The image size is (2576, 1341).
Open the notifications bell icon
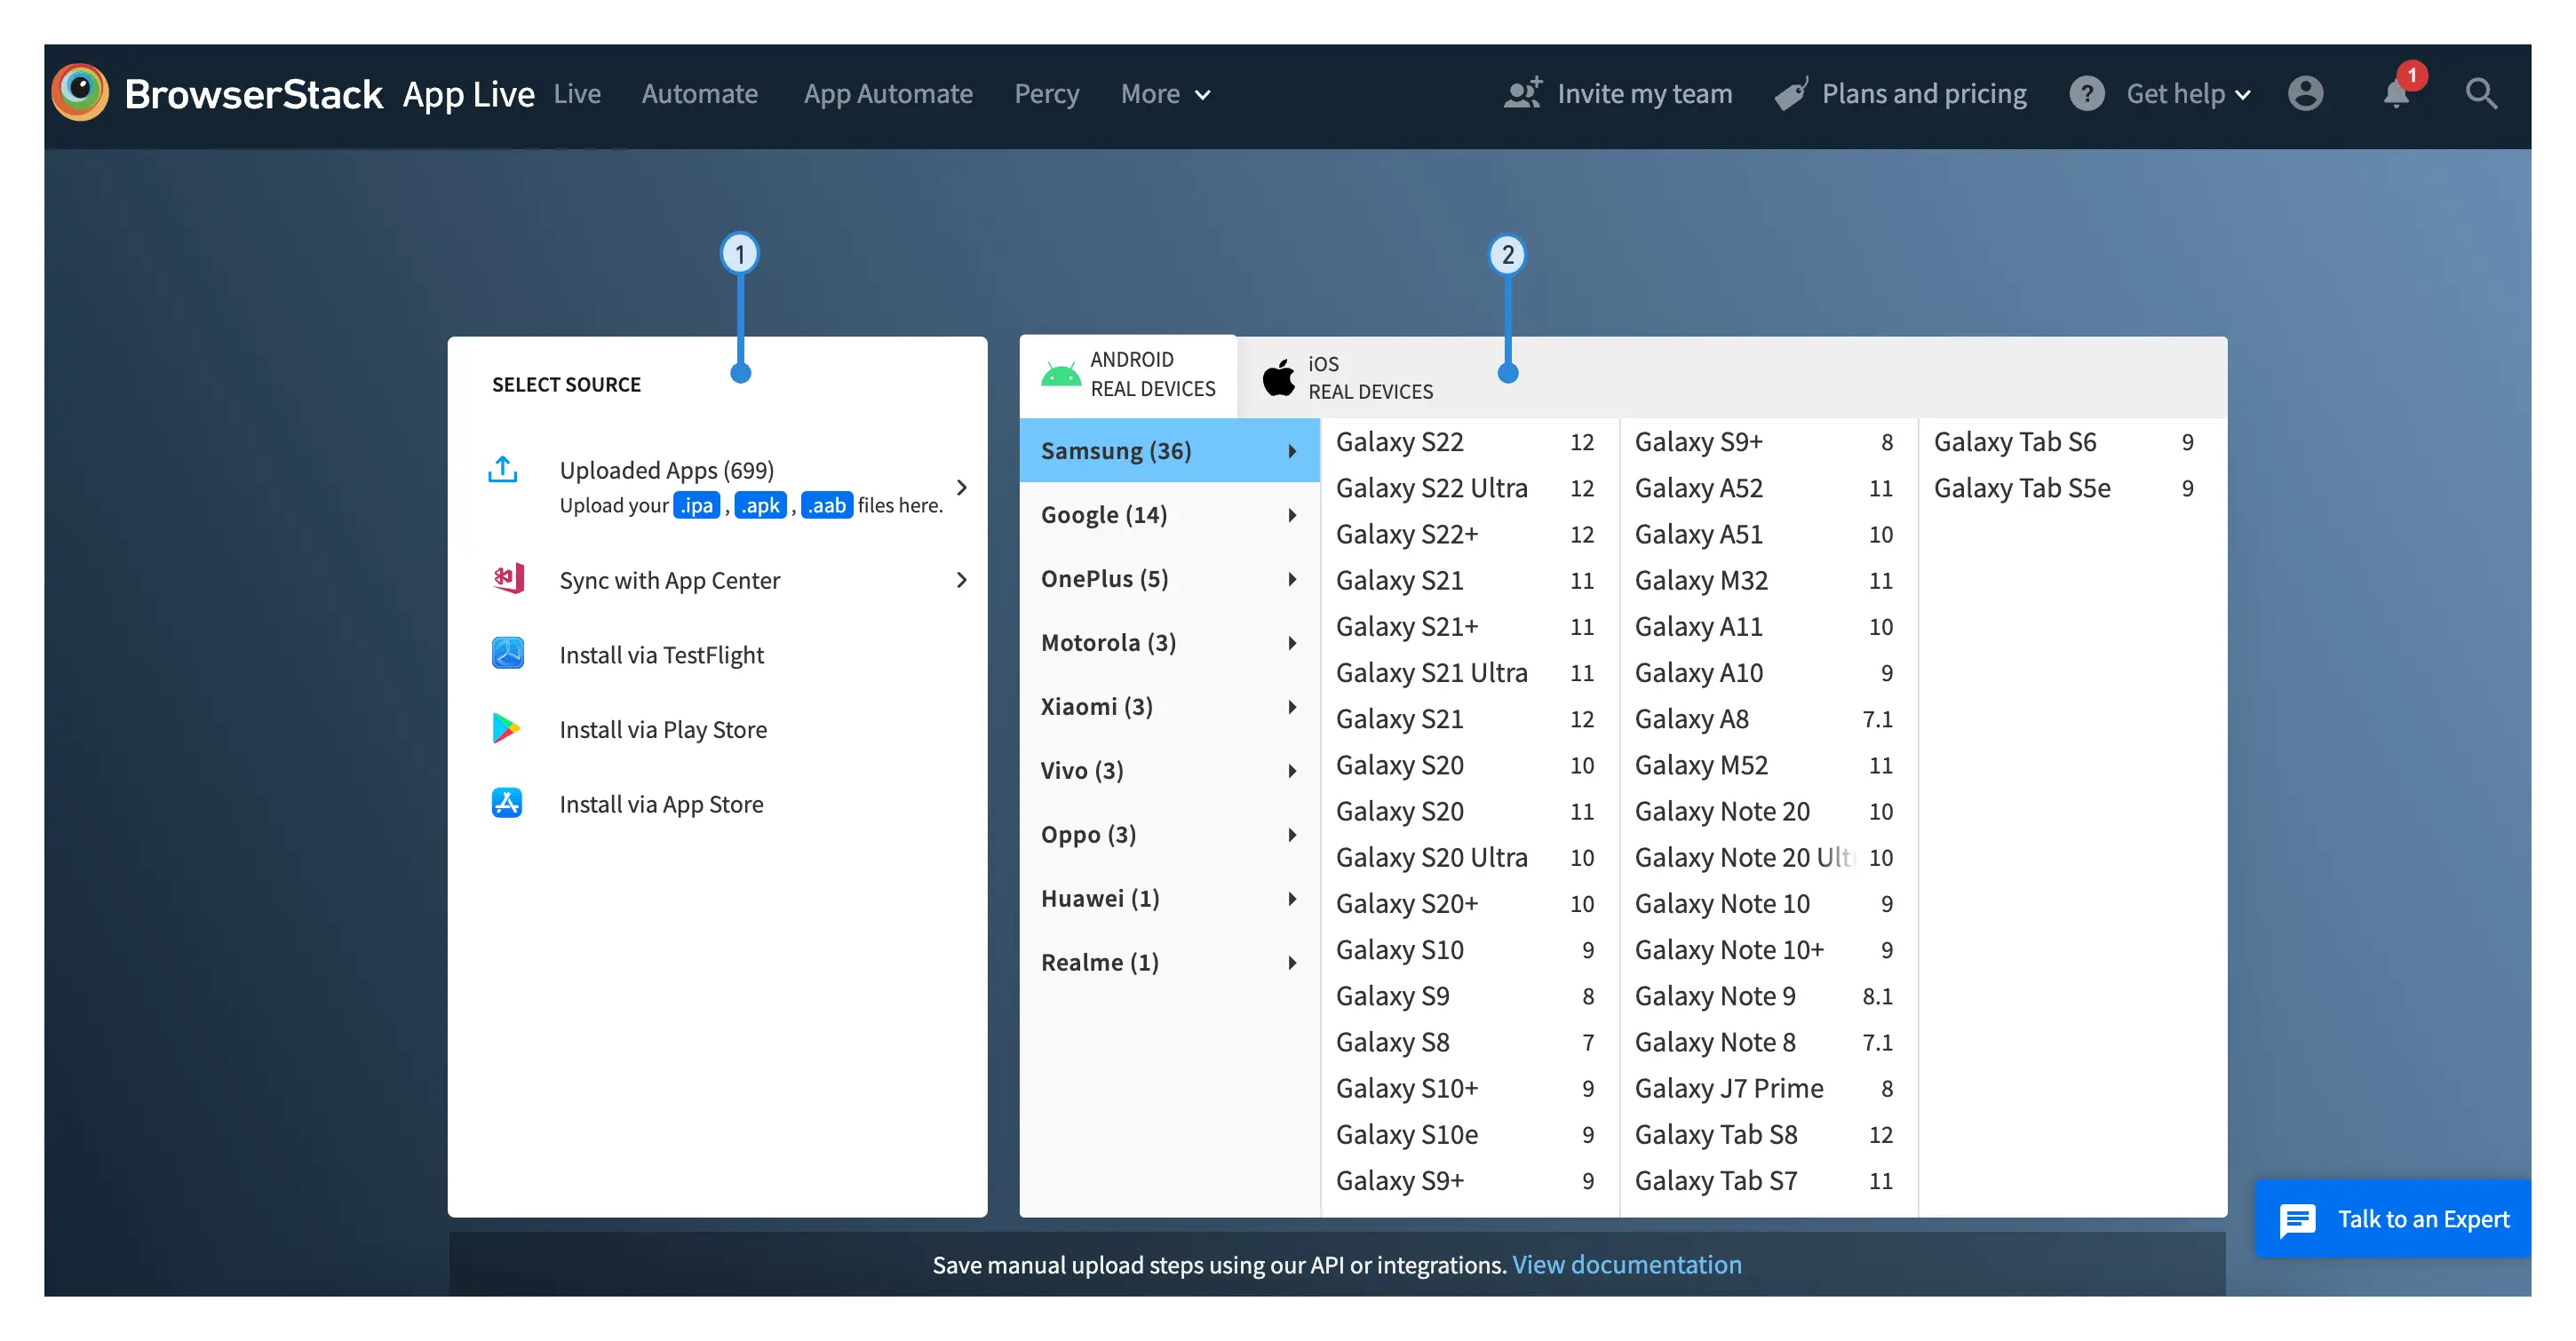[x=2396, y=94]
